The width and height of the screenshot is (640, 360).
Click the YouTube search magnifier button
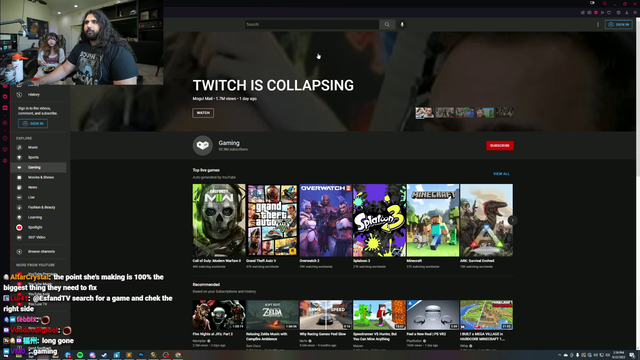[x=387, y=24]
